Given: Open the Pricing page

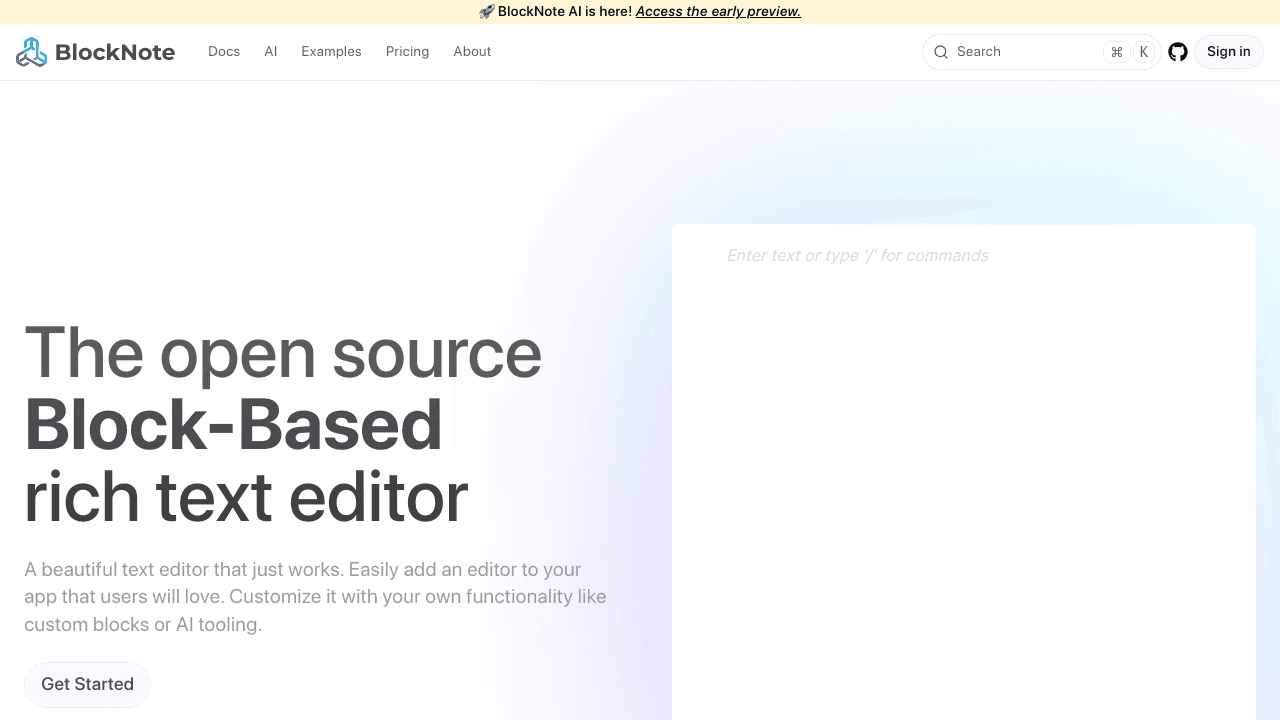Looking at the screenshot, I should tap(407, 51).
